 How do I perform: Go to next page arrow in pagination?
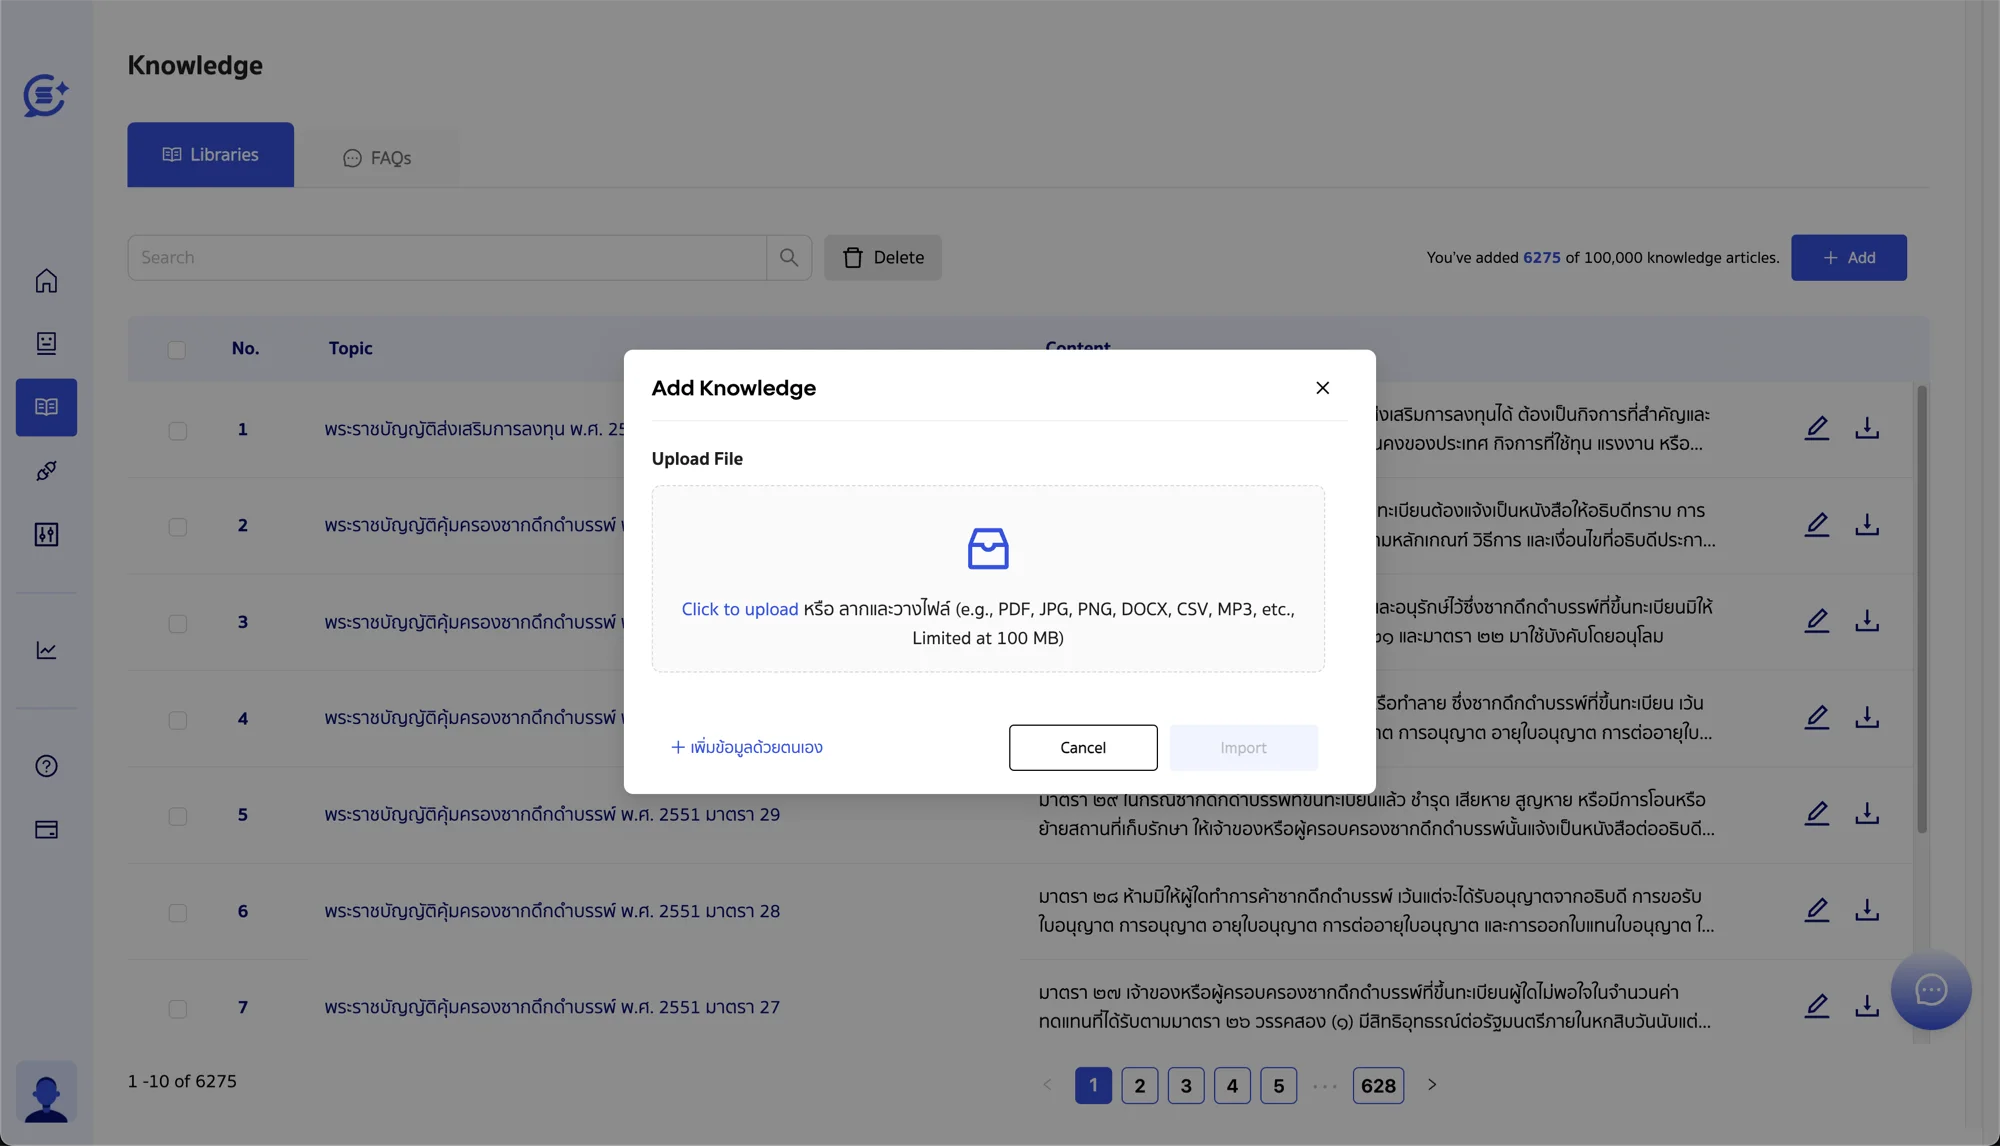point(1432,1085)
